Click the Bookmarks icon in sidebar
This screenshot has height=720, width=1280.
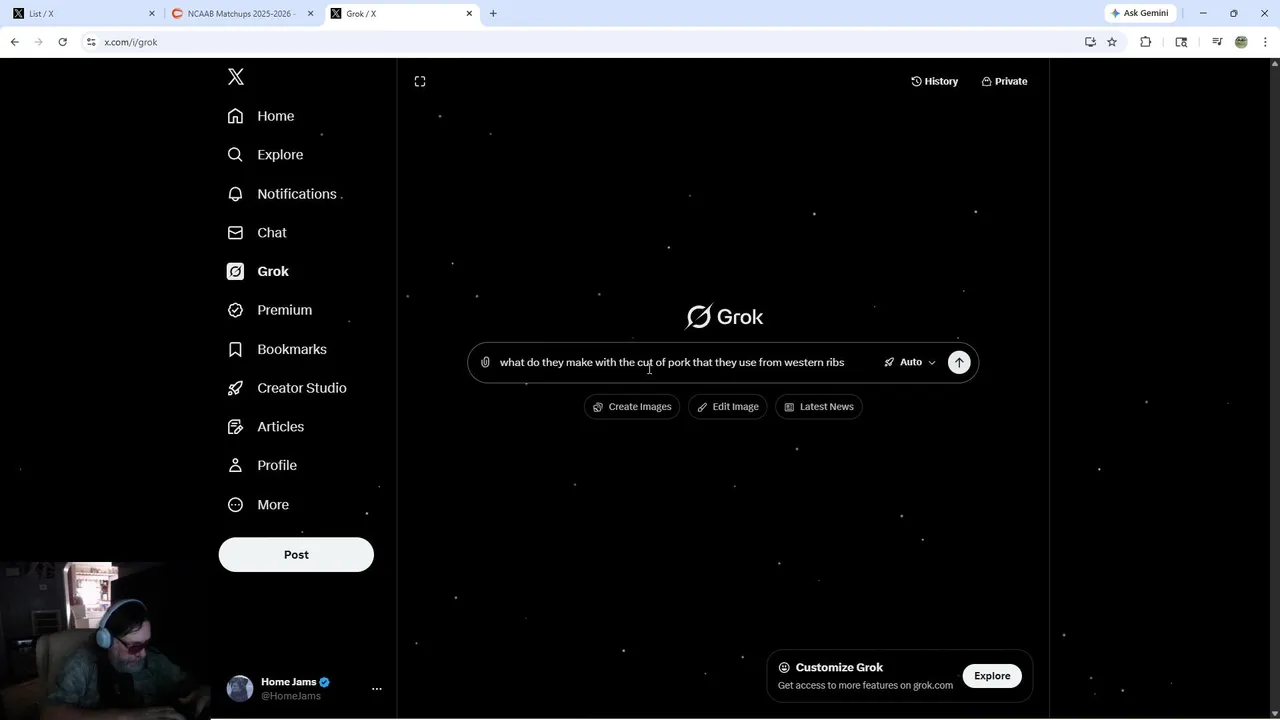pyautogui.click(x=235, y=349)
